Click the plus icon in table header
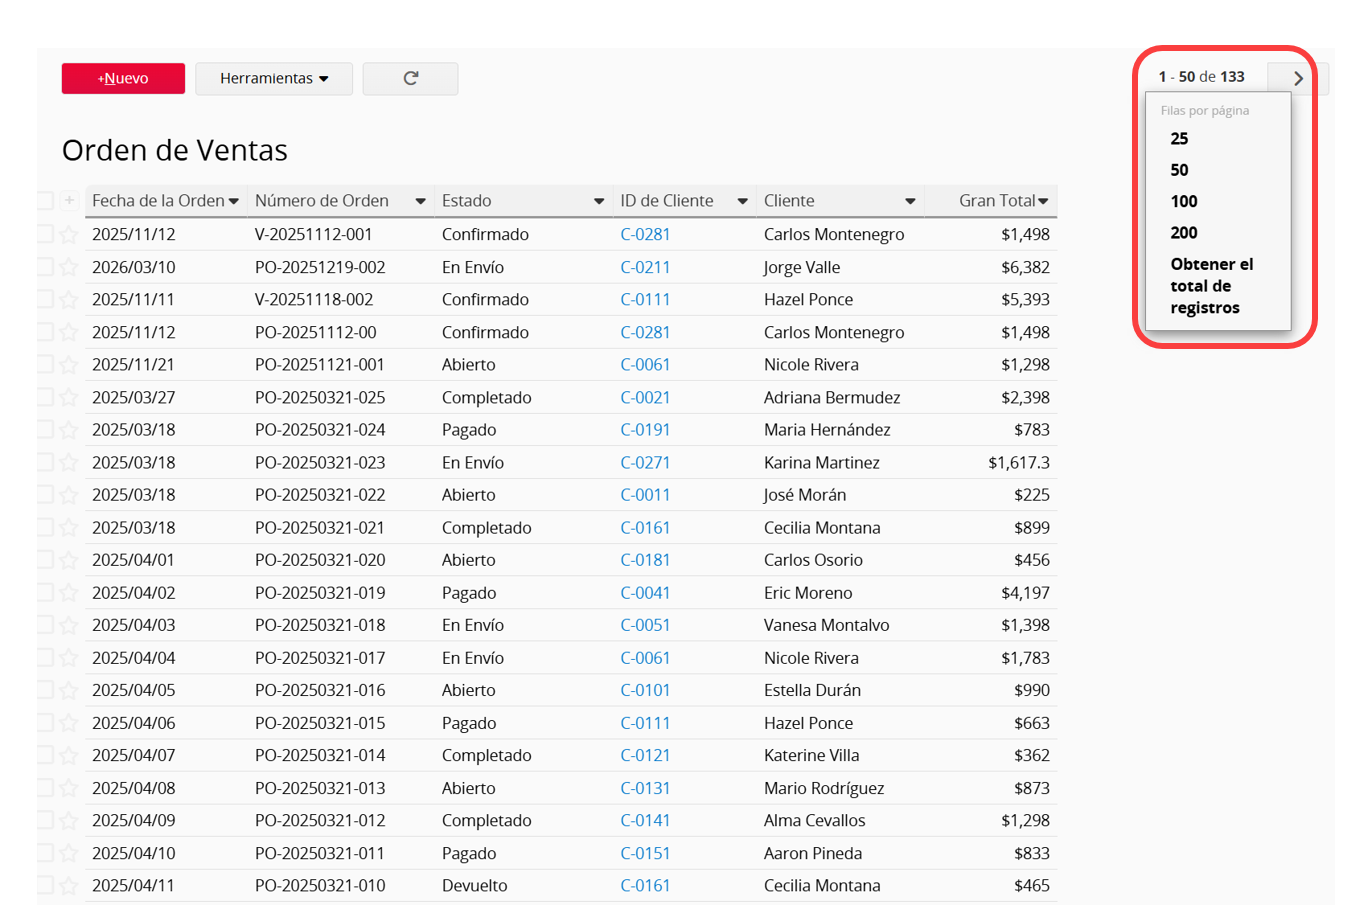1352x912 pixels. point(69,201)
